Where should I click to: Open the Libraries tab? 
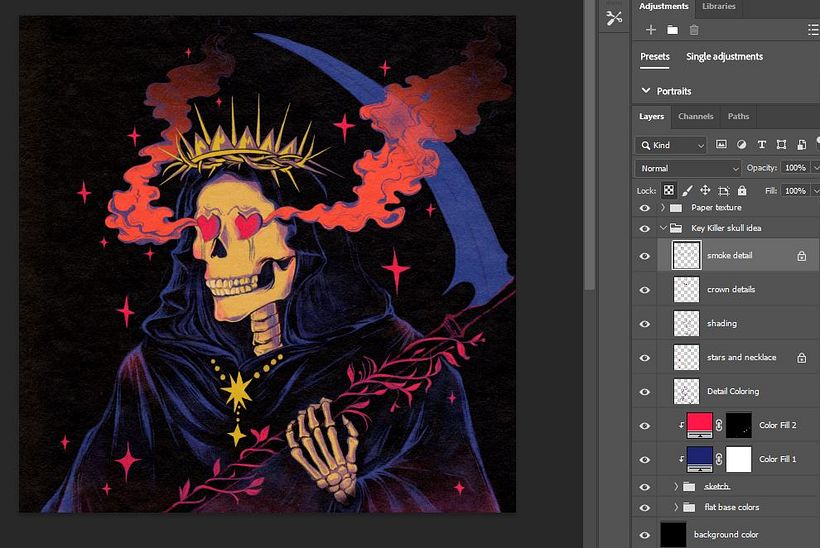pyautogui.click(x=718, y=6)
